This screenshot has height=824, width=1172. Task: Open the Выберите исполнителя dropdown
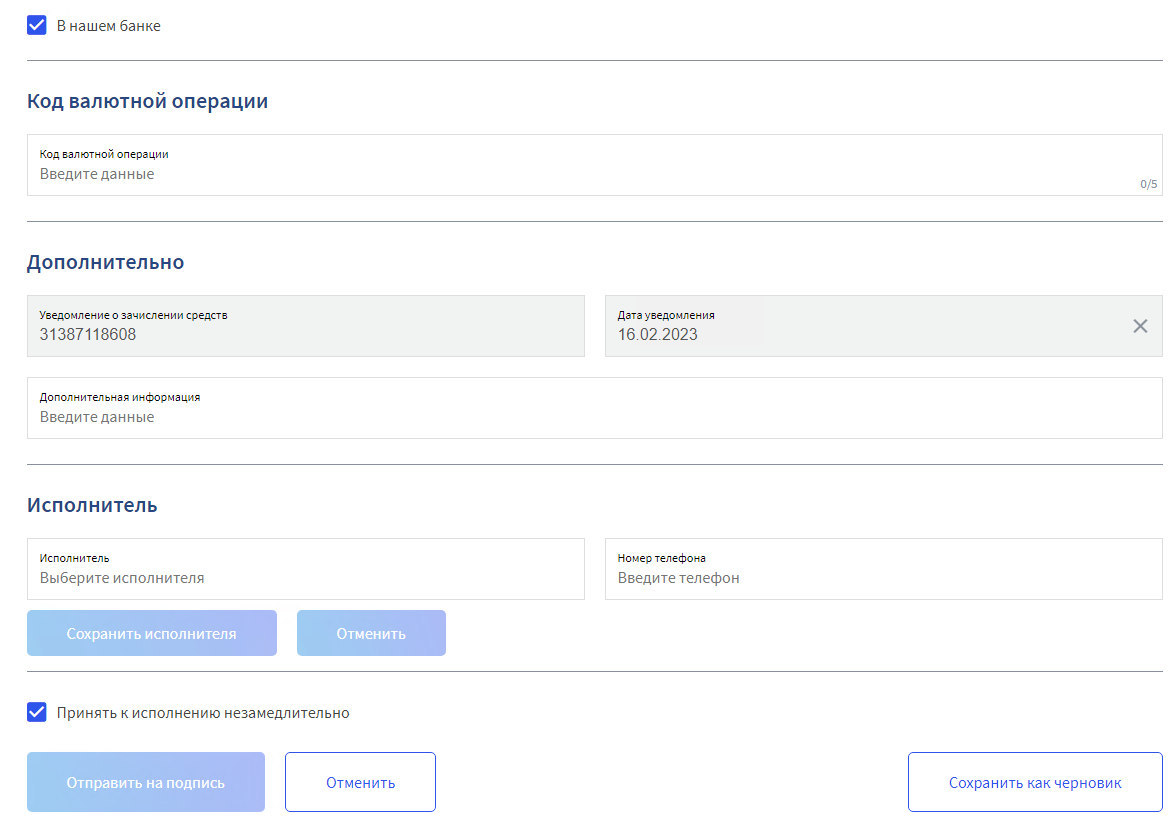(306, 569)
